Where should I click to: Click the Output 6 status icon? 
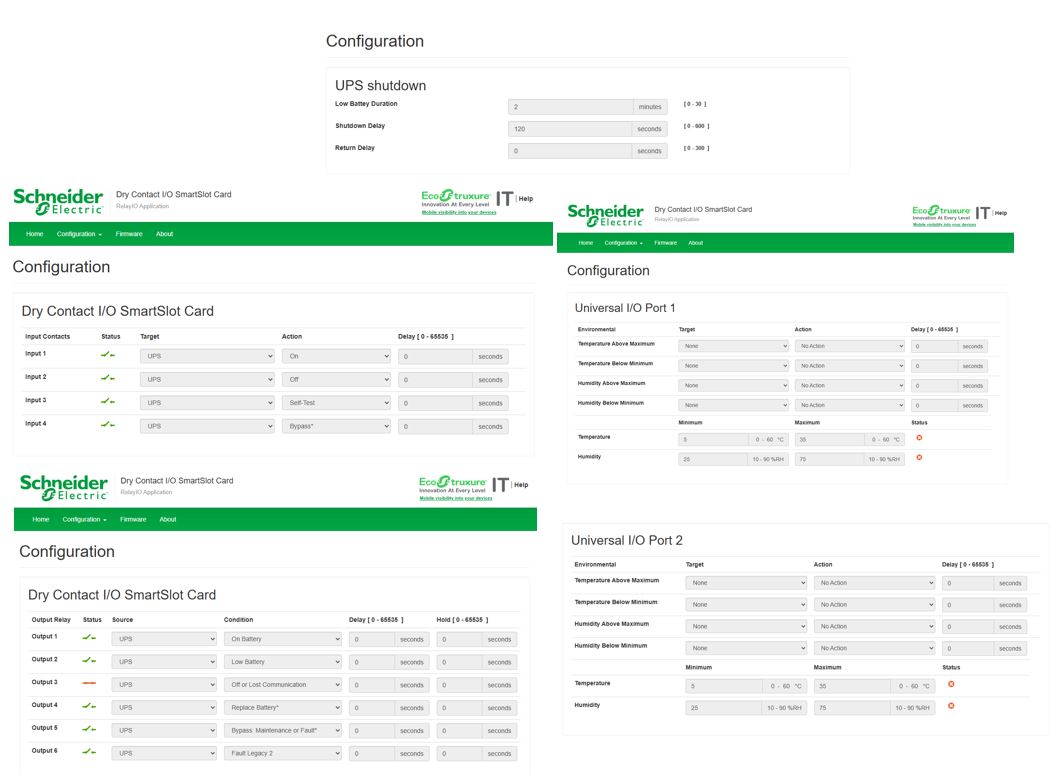[89, 751]
